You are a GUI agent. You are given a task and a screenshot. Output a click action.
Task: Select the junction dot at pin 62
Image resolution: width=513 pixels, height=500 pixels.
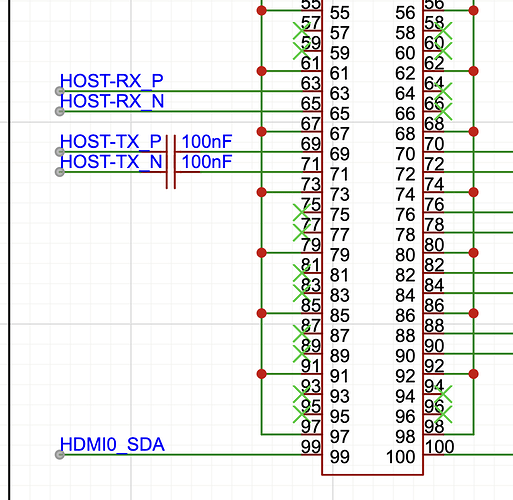(473, 71)
